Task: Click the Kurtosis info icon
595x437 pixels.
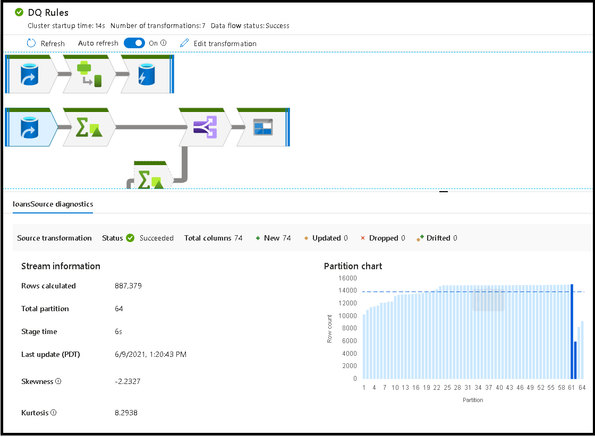Action: click(x=54, y=412)
